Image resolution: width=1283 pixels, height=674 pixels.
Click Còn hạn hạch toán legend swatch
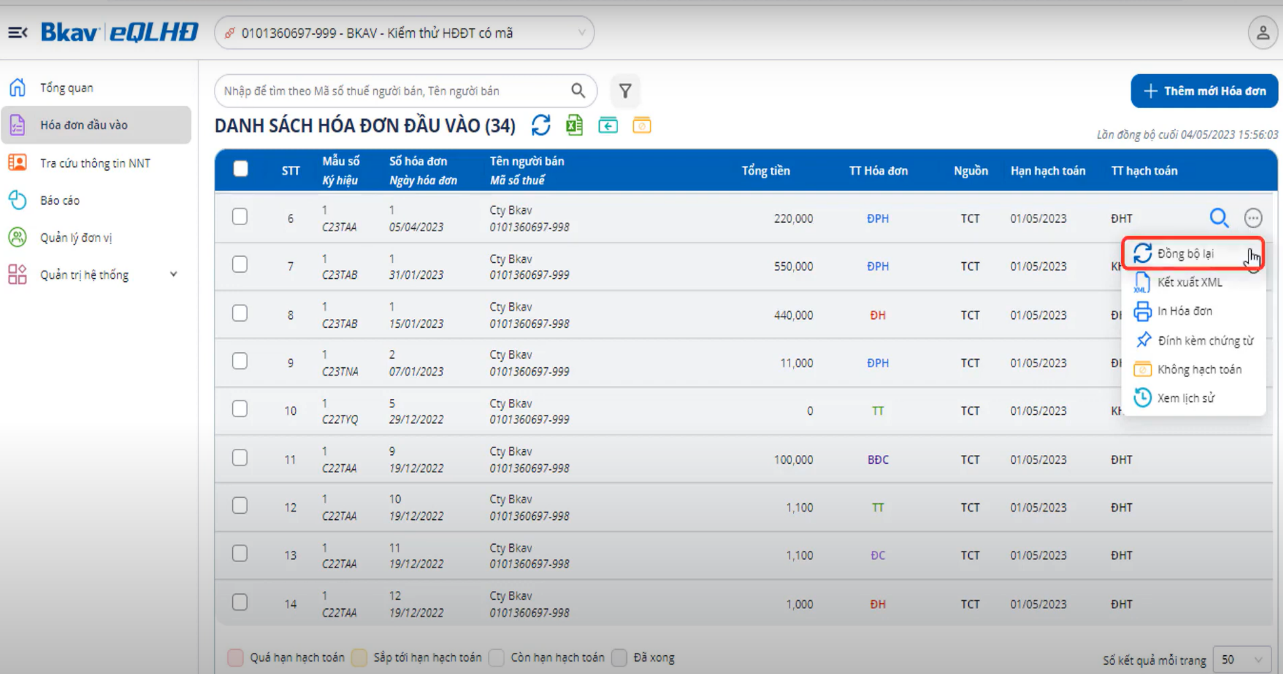click(x=496, y=658)
